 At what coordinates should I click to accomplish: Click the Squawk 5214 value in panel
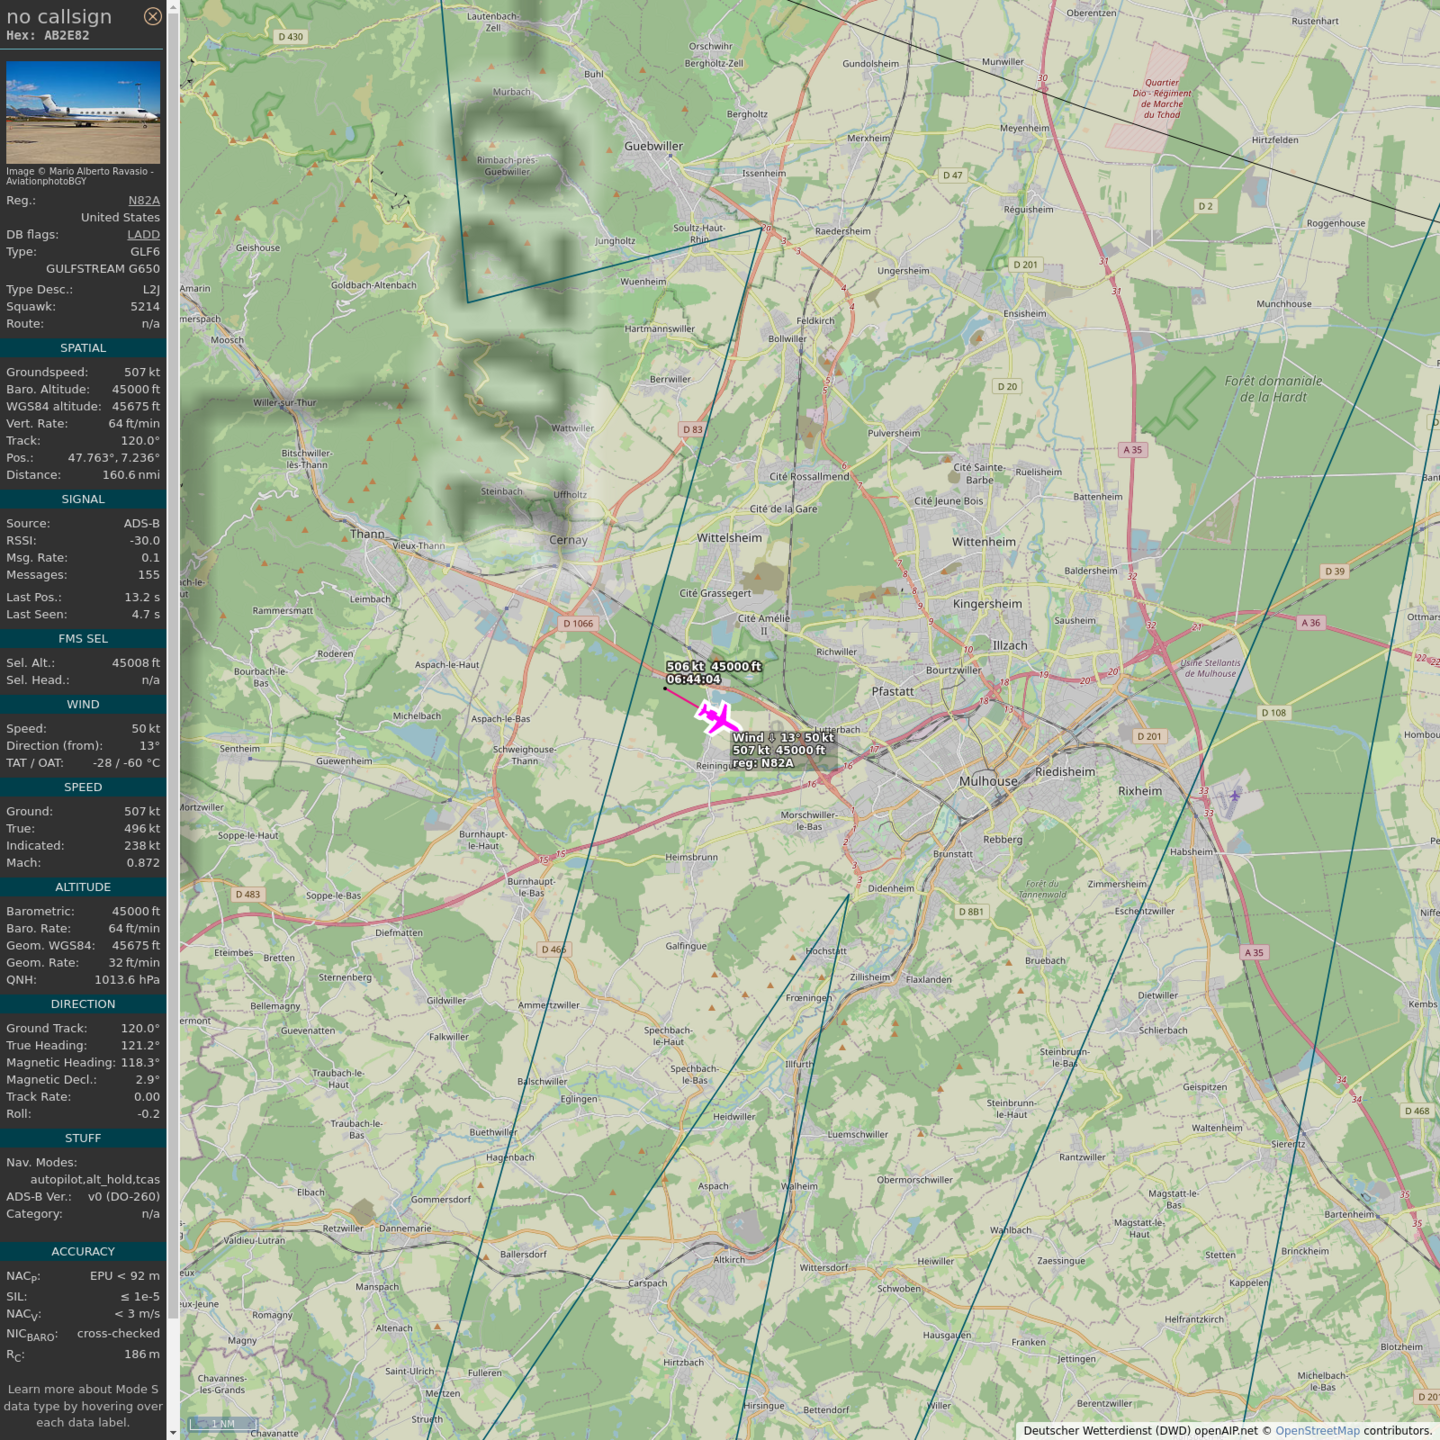point(145,307)
